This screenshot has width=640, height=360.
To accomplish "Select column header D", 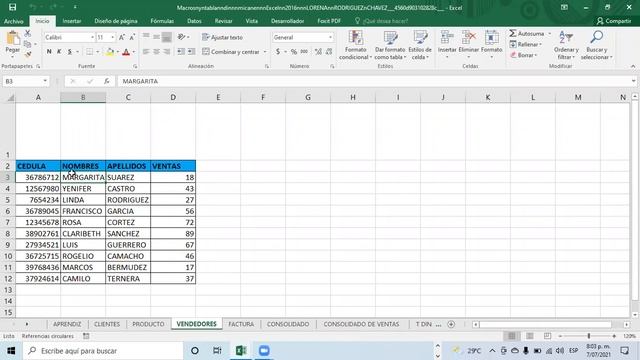I will tap(173, 97).
